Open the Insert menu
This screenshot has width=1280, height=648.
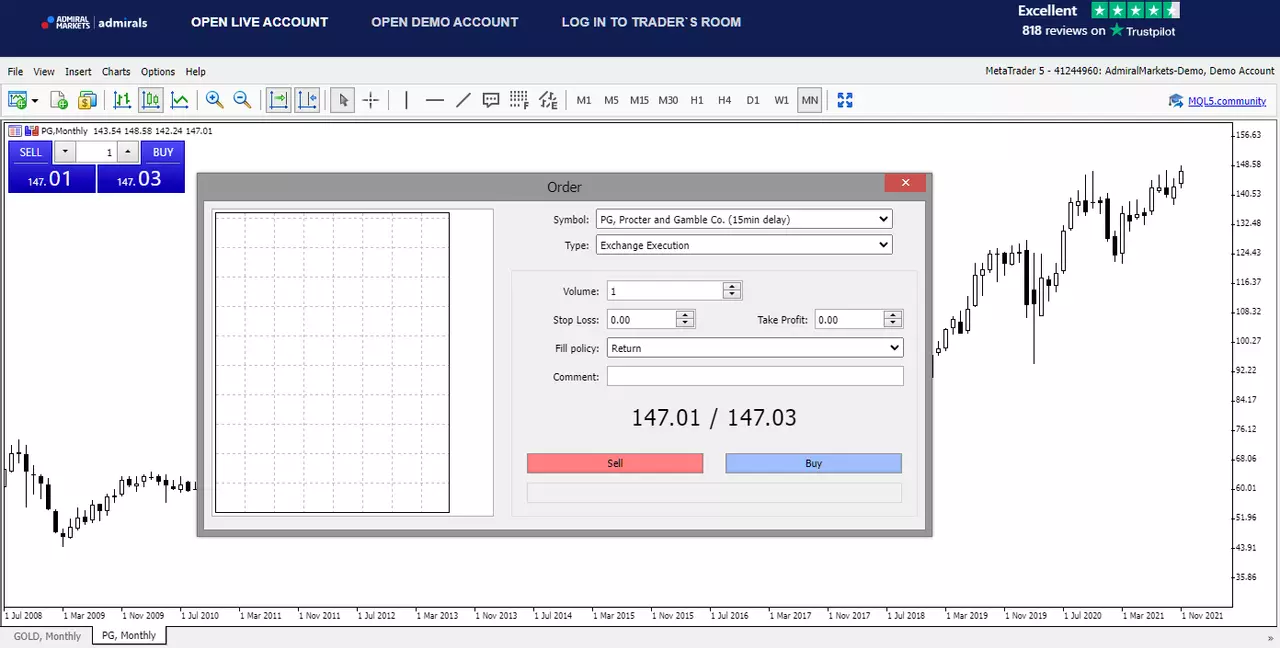coord(78,72)
